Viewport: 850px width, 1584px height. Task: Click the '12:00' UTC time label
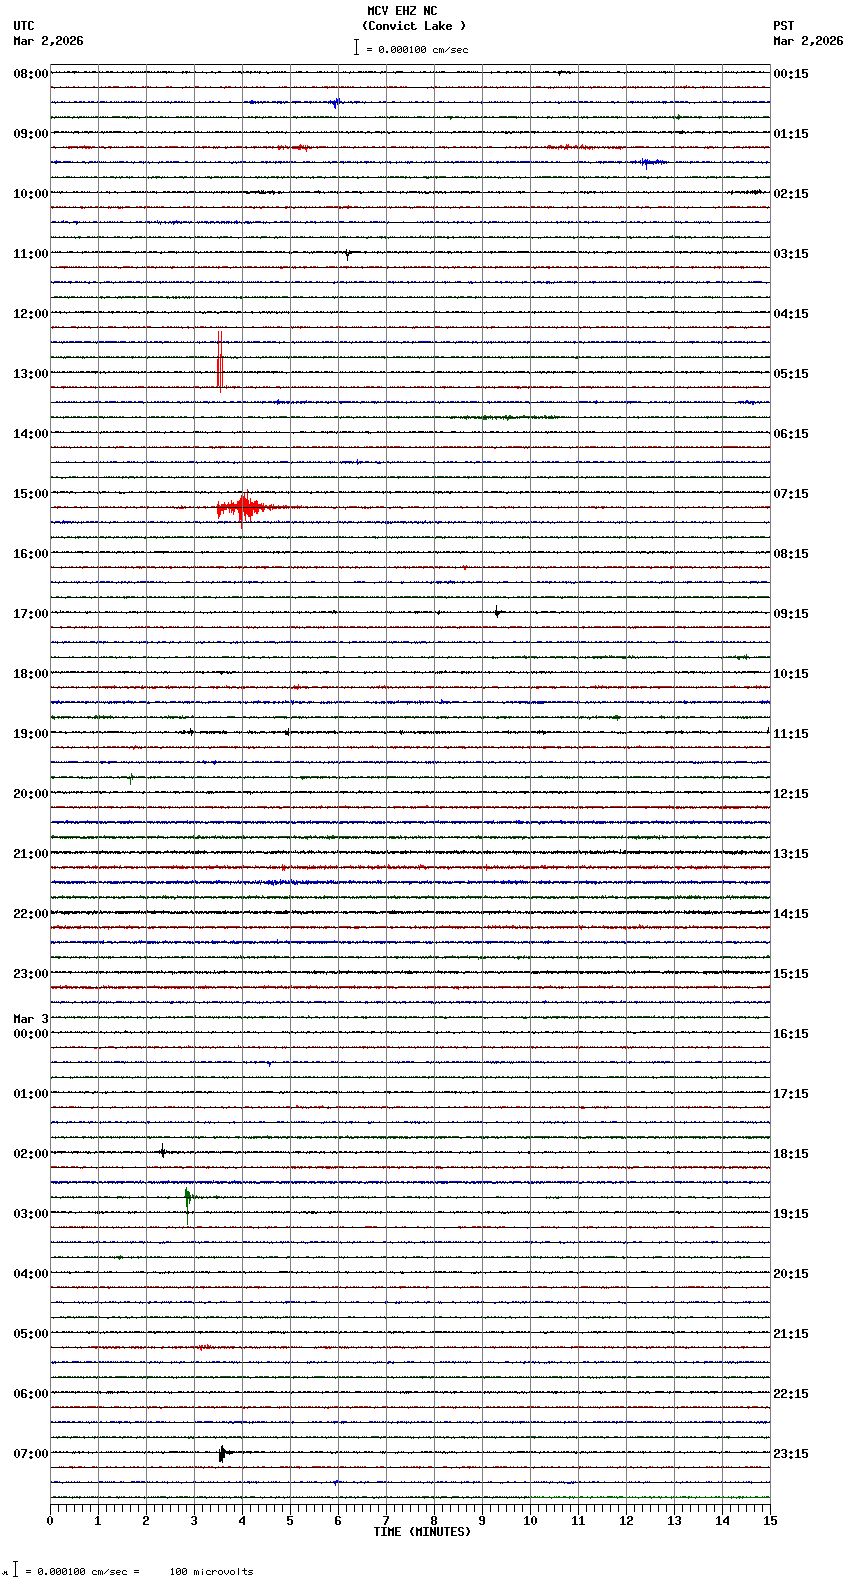(x=31, y=314)
